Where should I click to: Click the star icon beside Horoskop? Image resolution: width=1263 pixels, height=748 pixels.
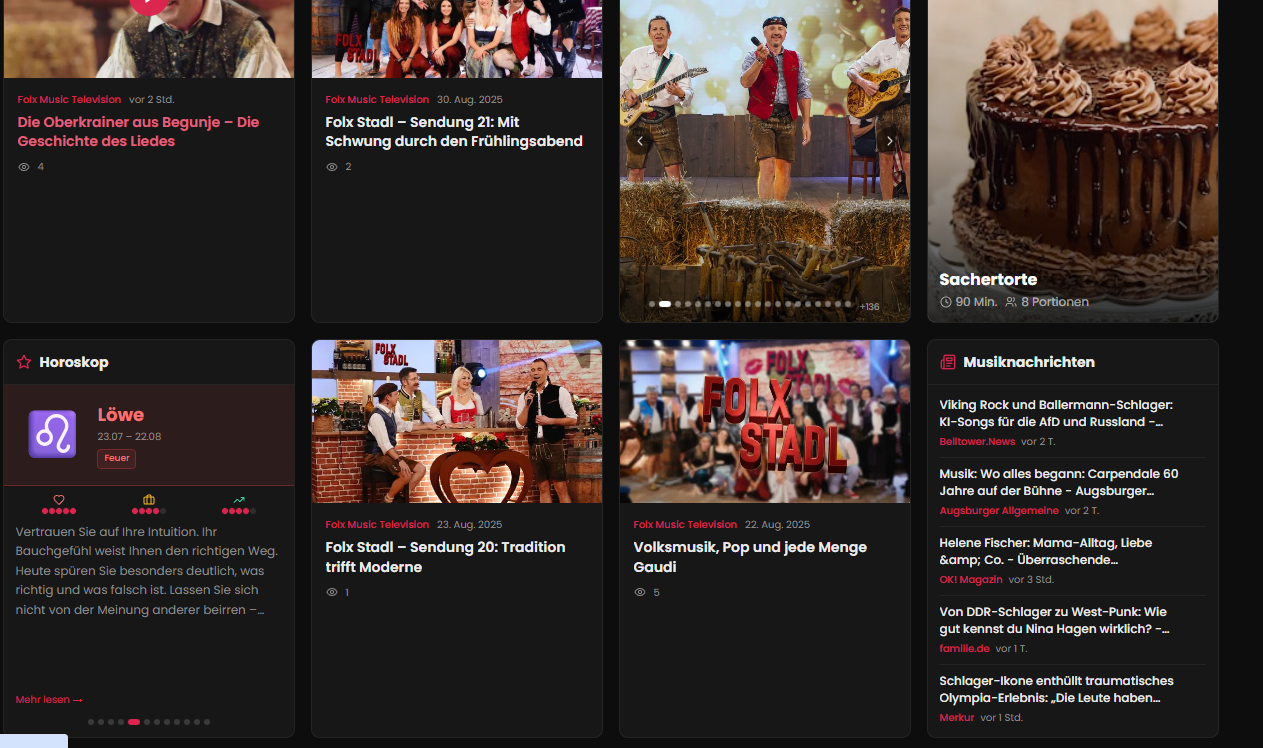pos(24,362)
